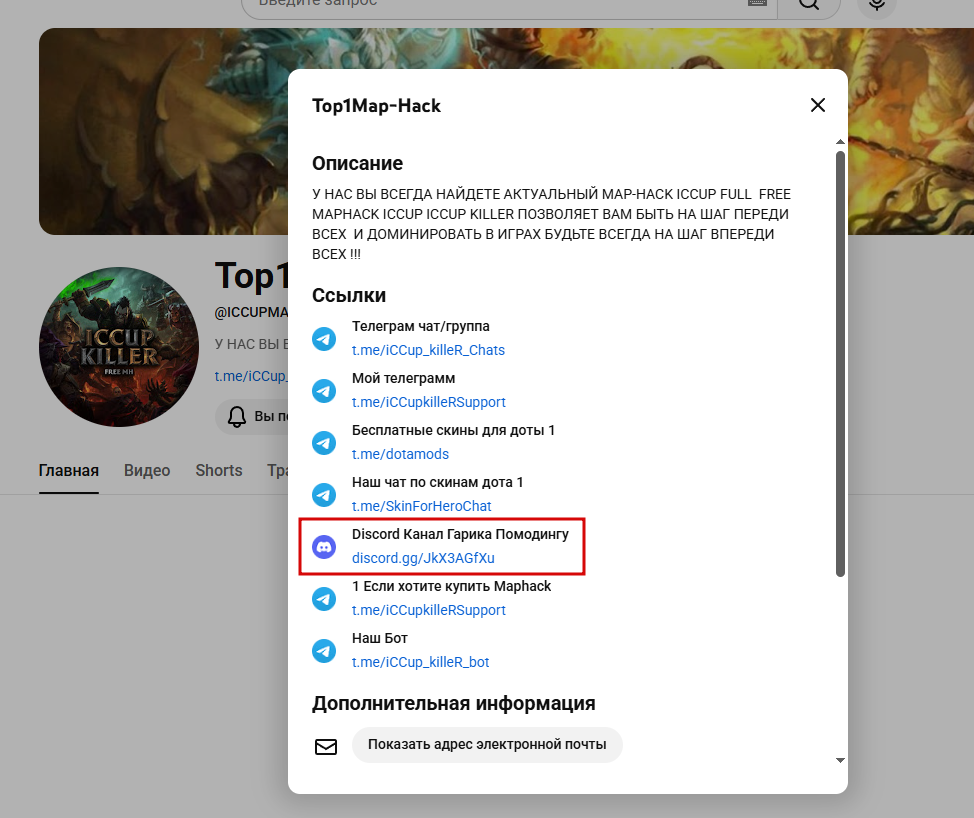Viewport: 974px width, 818px height.
Task: Click the channel description paragraph text
Action: coord(551,224)
